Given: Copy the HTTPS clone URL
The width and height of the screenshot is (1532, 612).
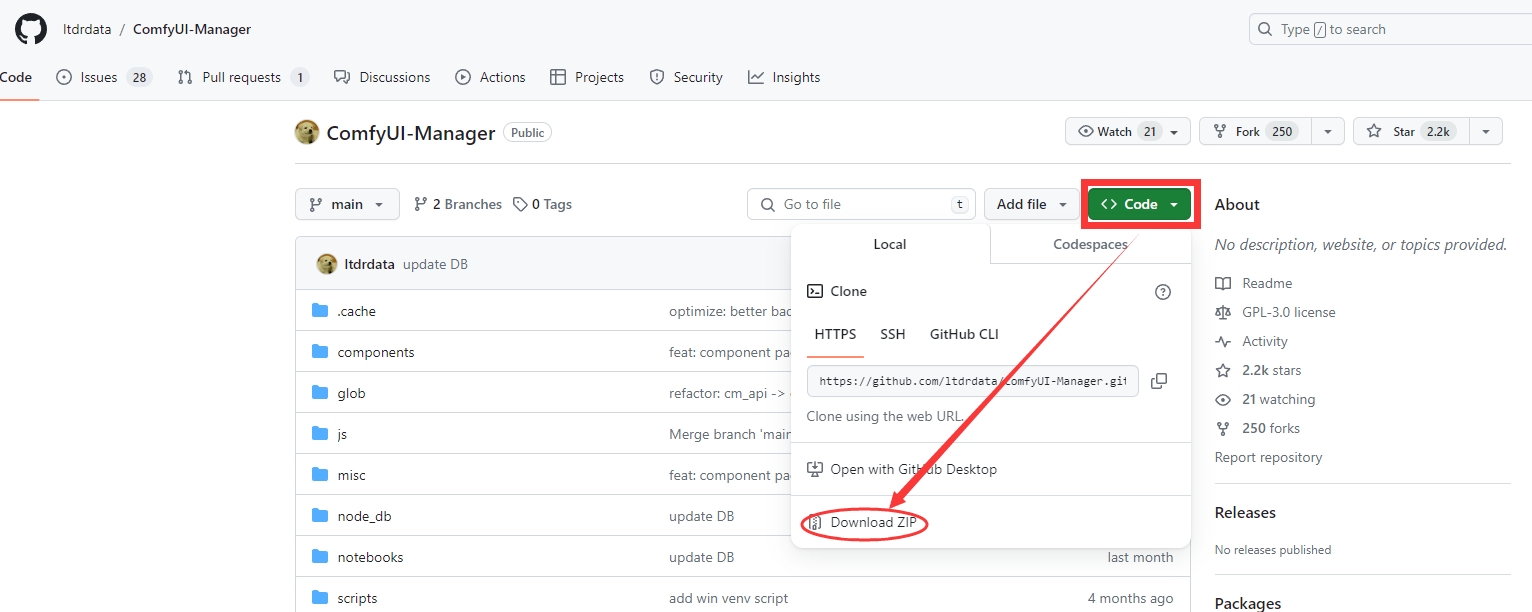Looking at the screenshot, I should tap(1159, 381).
